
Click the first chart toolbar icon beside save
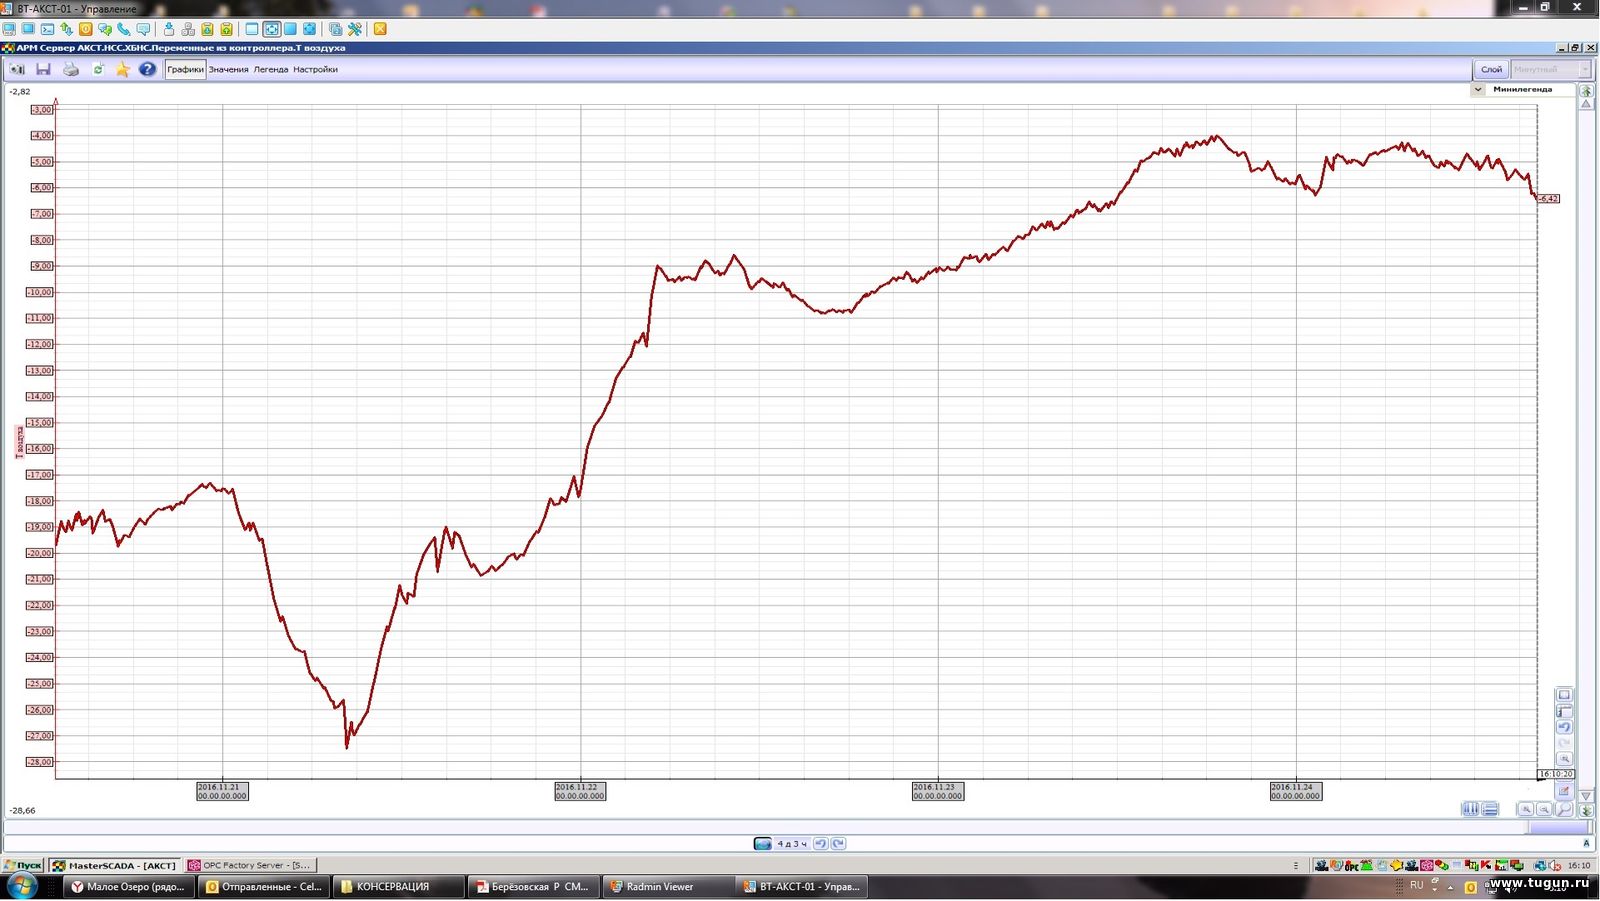pos(17,69)
